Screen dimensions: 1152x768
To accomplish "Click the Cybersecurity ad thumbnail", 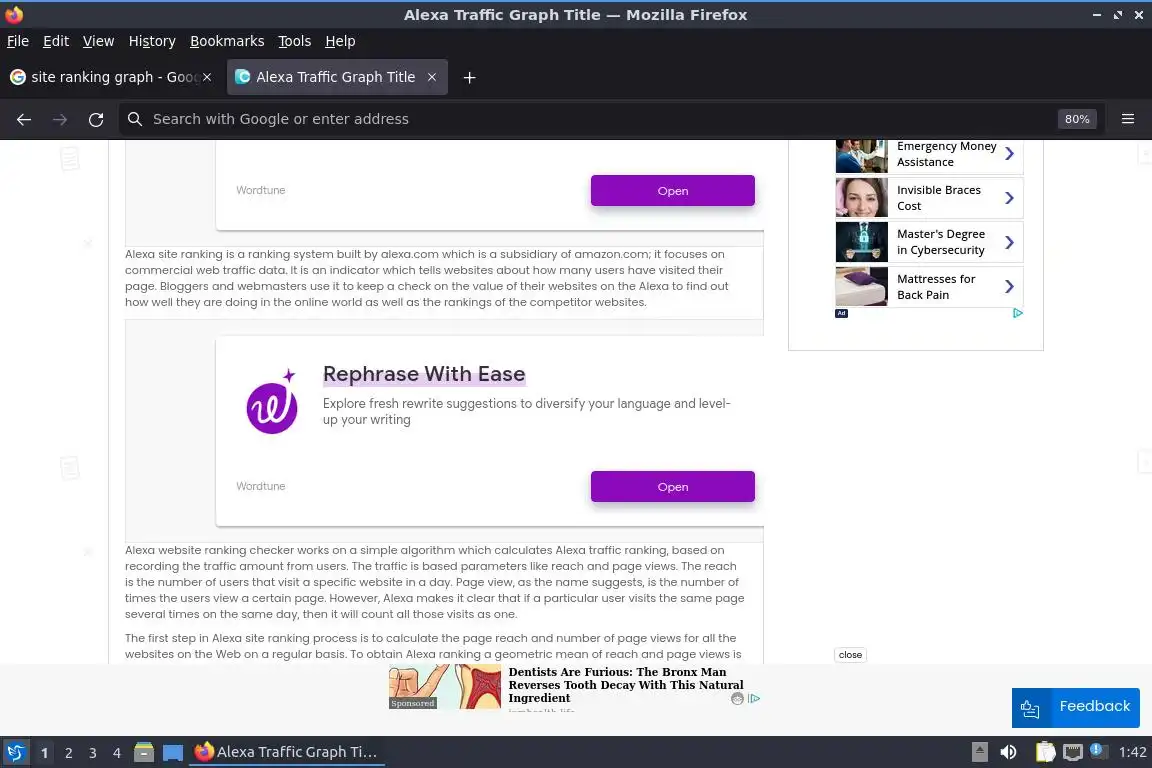I will tap(862, 242).
